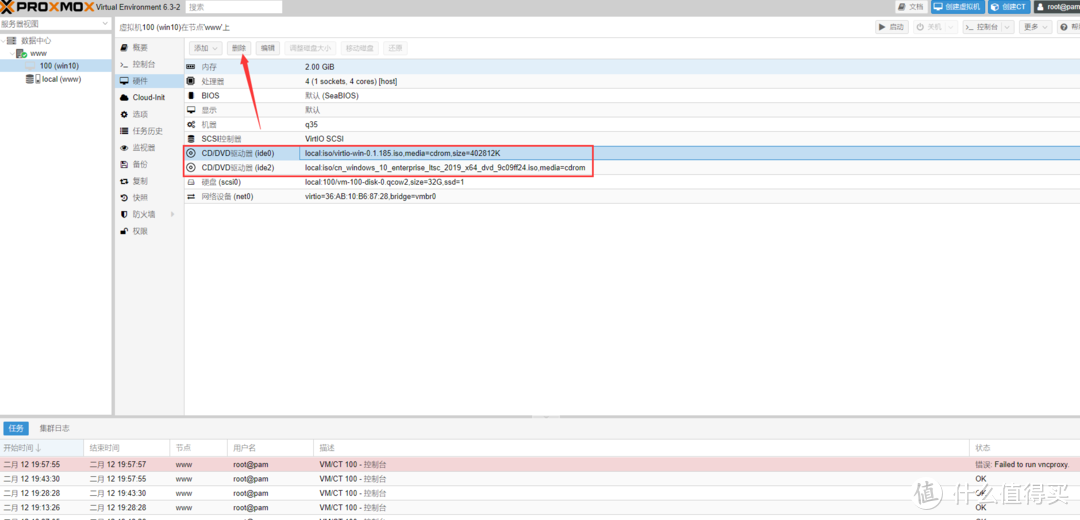Image resolution: width=1080 pixels, height=520 pixels.
Task: Select the 任务 tab in log panel
Action: (x=15, y=428)
